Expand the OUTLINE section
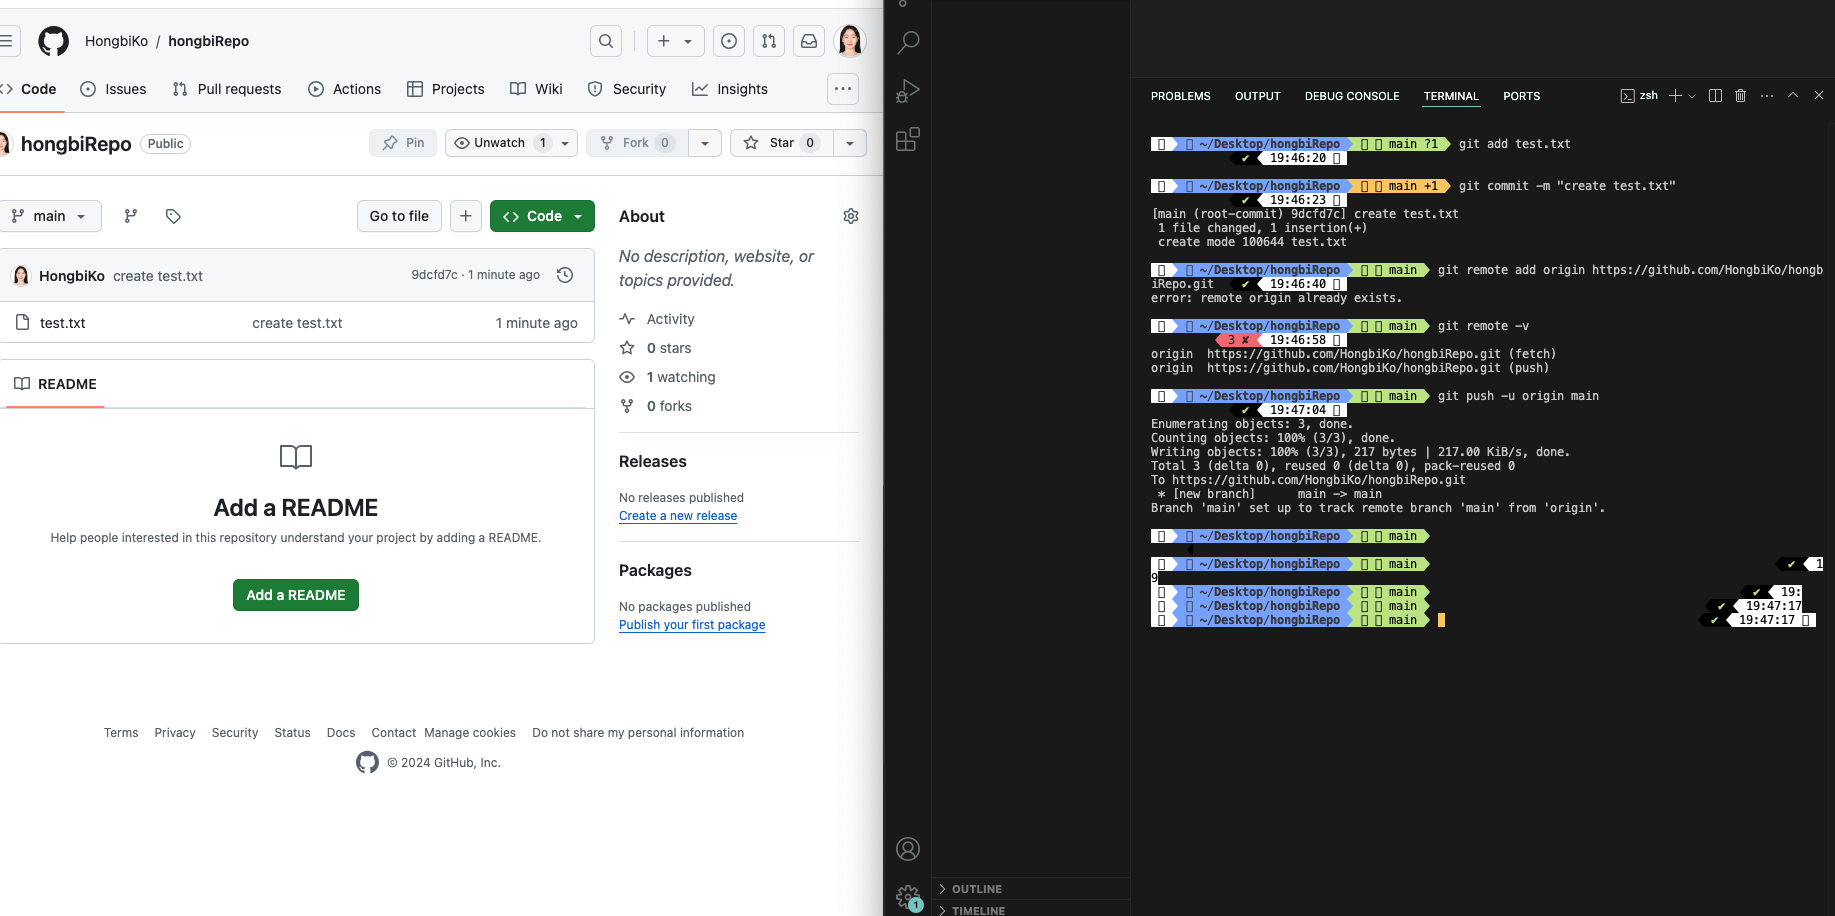This screenshot has width=1835, height=916. click(x=1032, y=889)
